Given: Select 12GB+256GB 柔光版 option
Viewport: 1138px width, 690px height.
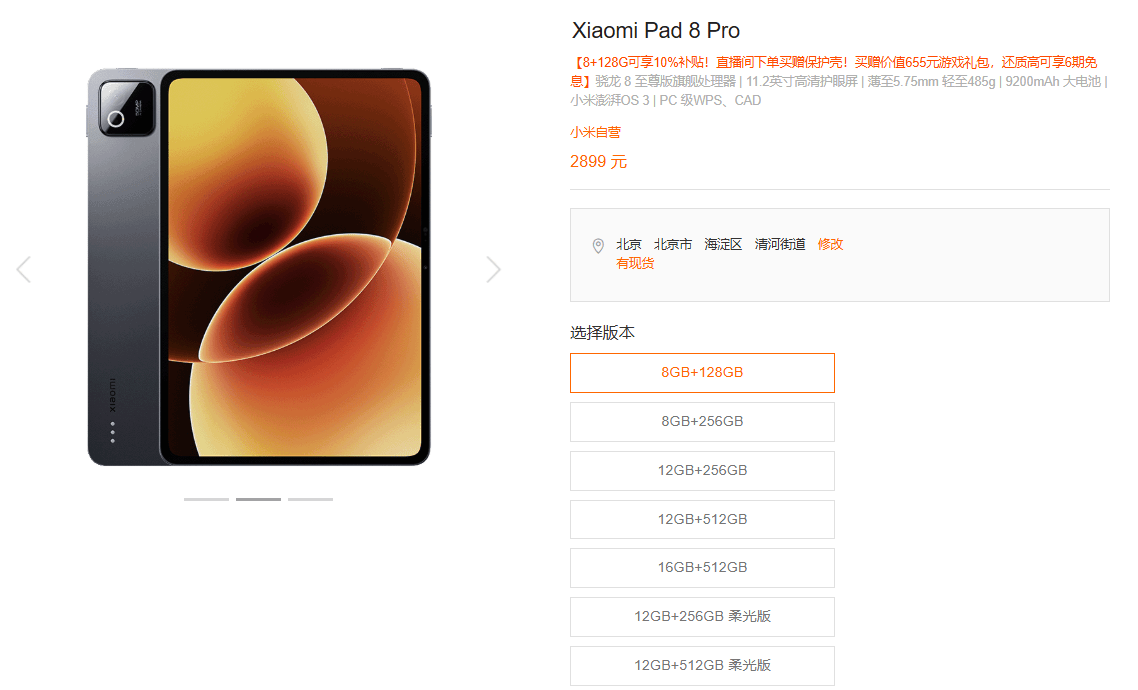Looking at the screenshot, I should pos(702,617).
